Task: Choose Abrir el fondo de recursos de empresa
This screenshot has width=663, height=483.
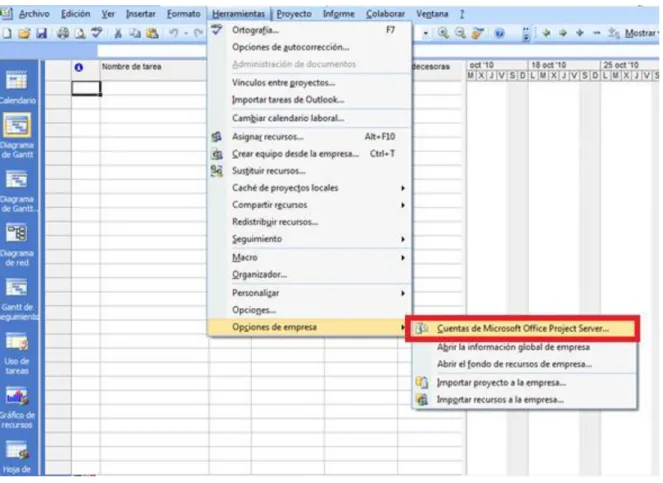Action: (x=524, y=364)
